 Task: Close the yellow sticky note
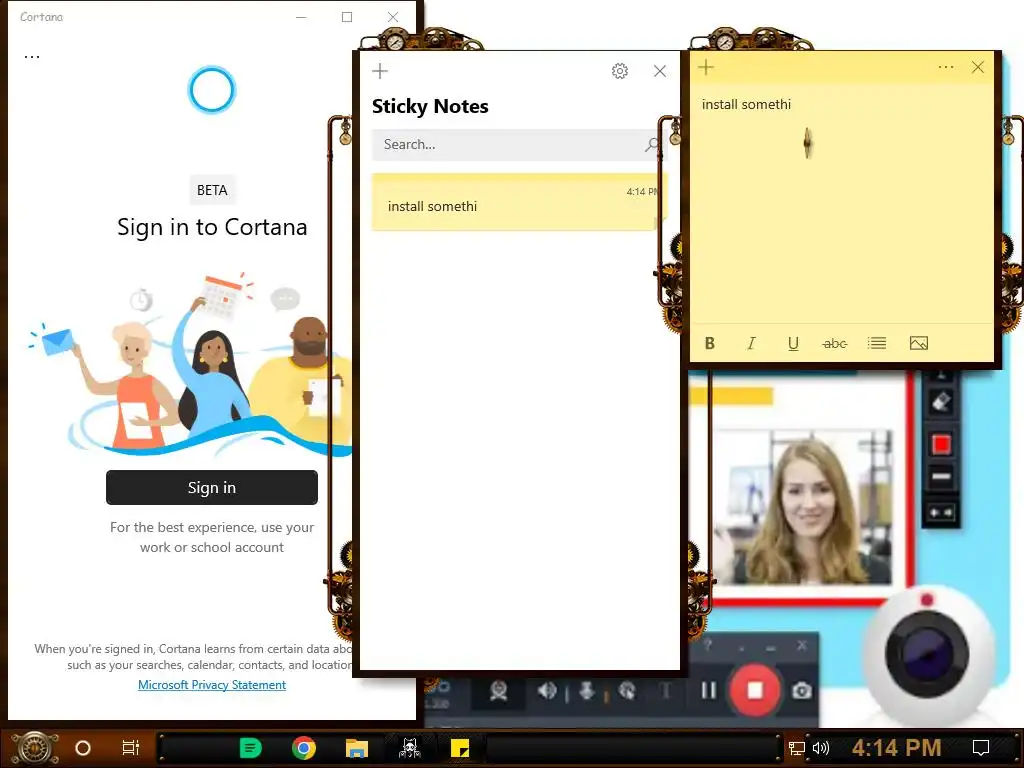[x=978, y=67]
